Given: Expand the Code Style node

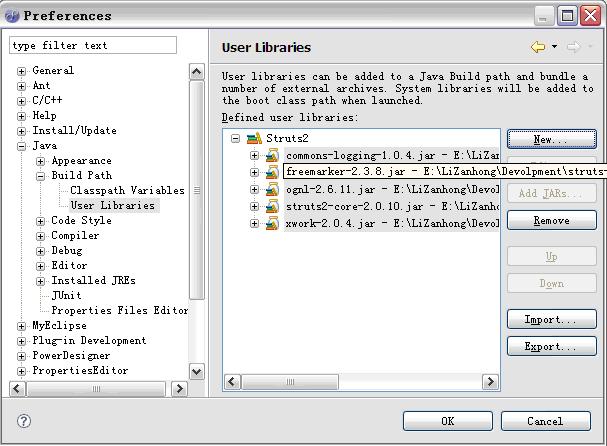Looking at the screenshot, I should pos(40,221).
